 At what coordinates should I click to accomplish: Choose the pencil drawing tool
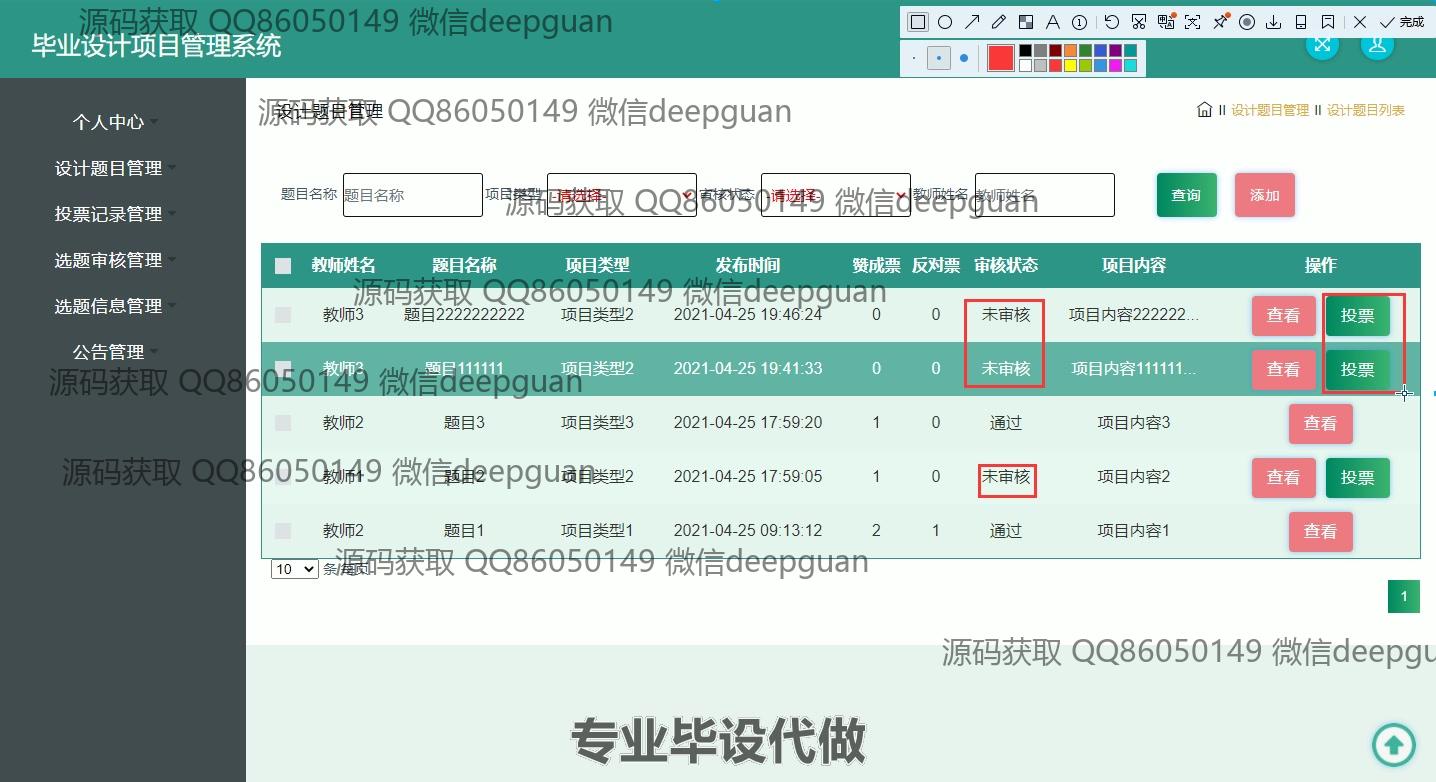pyautogui.click(x=998, y=22)
